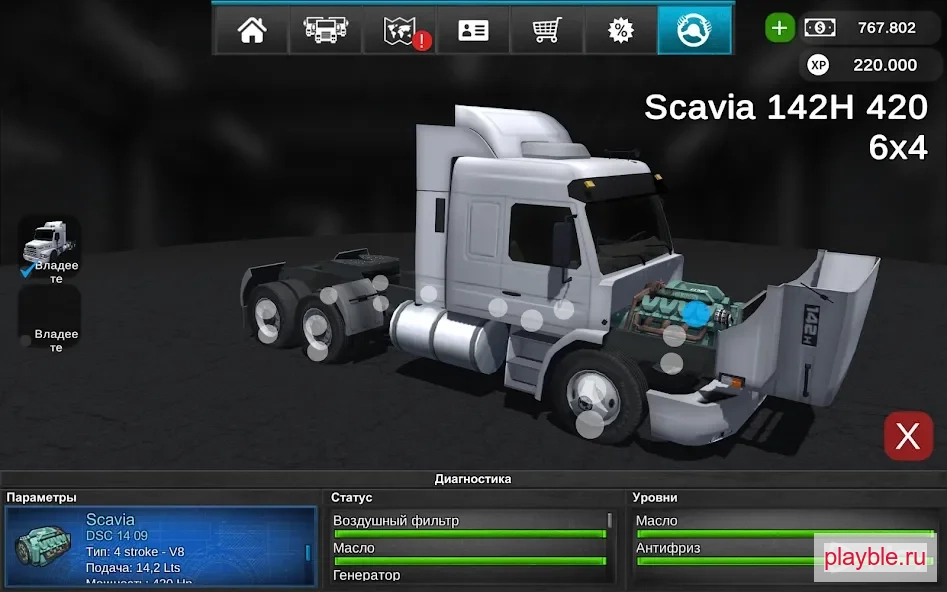The height and width of the screenshot is (592, 947).
Task: Click the Status panel scrollbar
Action: pyautogui.click(x=609, y=520)
